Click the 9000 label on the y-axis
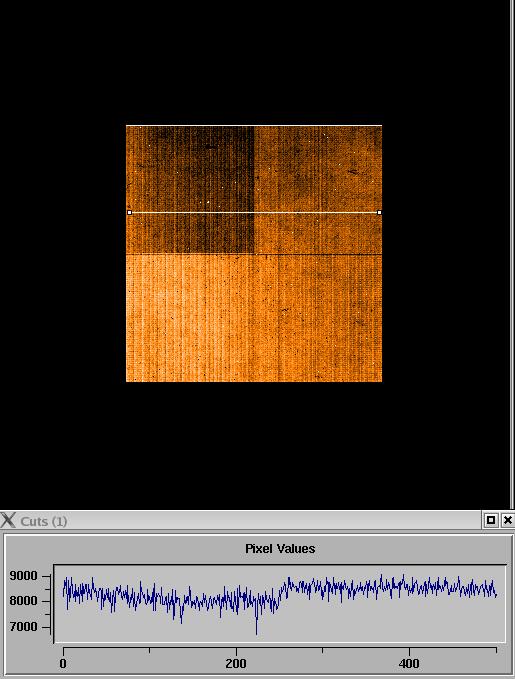515x679 pixels. pyautogui.click(x=23, y=576)
